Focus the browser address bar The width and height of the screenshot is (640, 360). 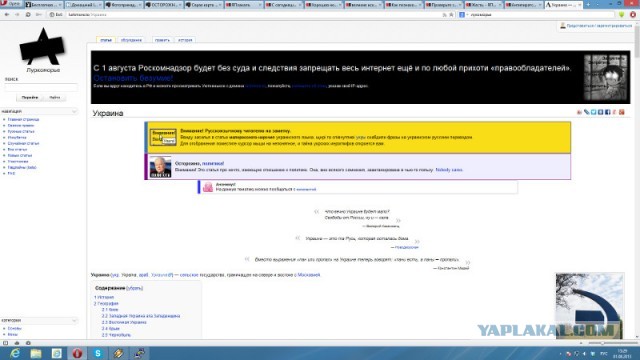253,15
